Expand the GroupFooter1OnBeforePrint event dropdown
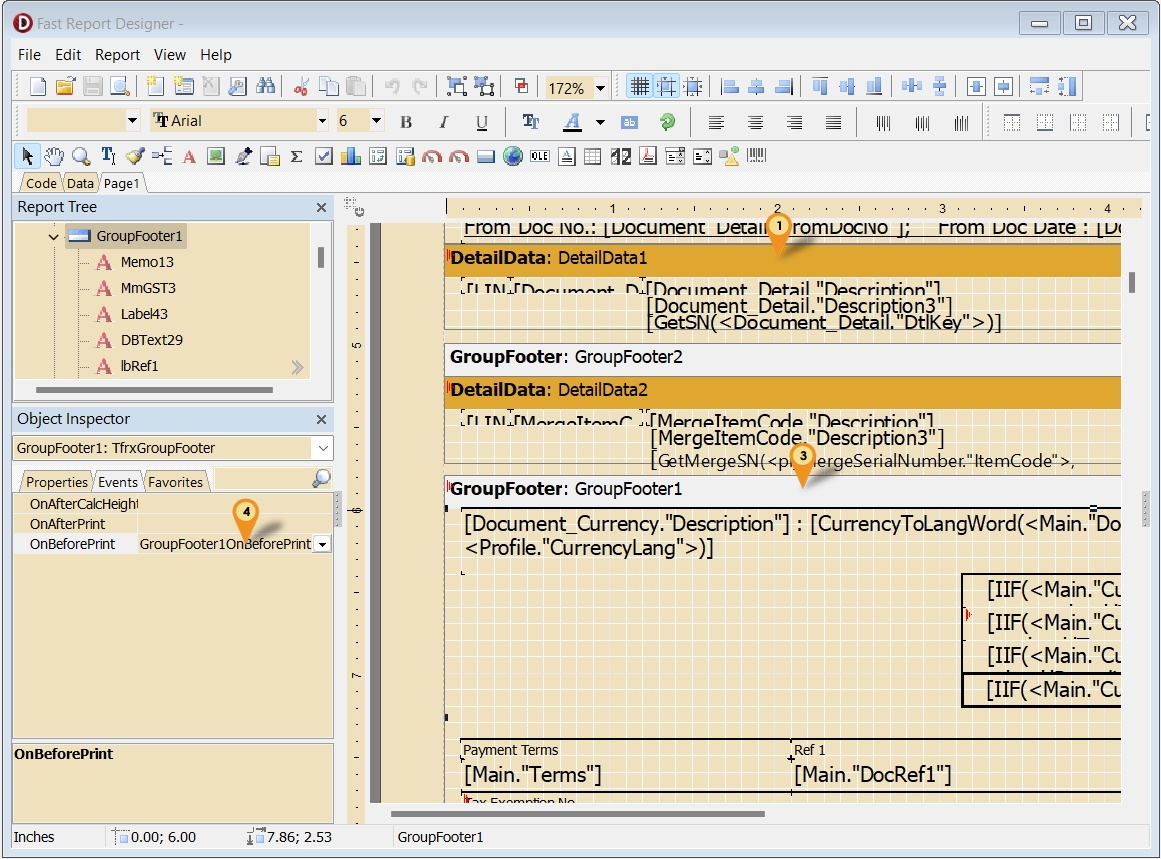Image resolution: width=1161 pixels, height=859 pixels. [x=322, y=543]
